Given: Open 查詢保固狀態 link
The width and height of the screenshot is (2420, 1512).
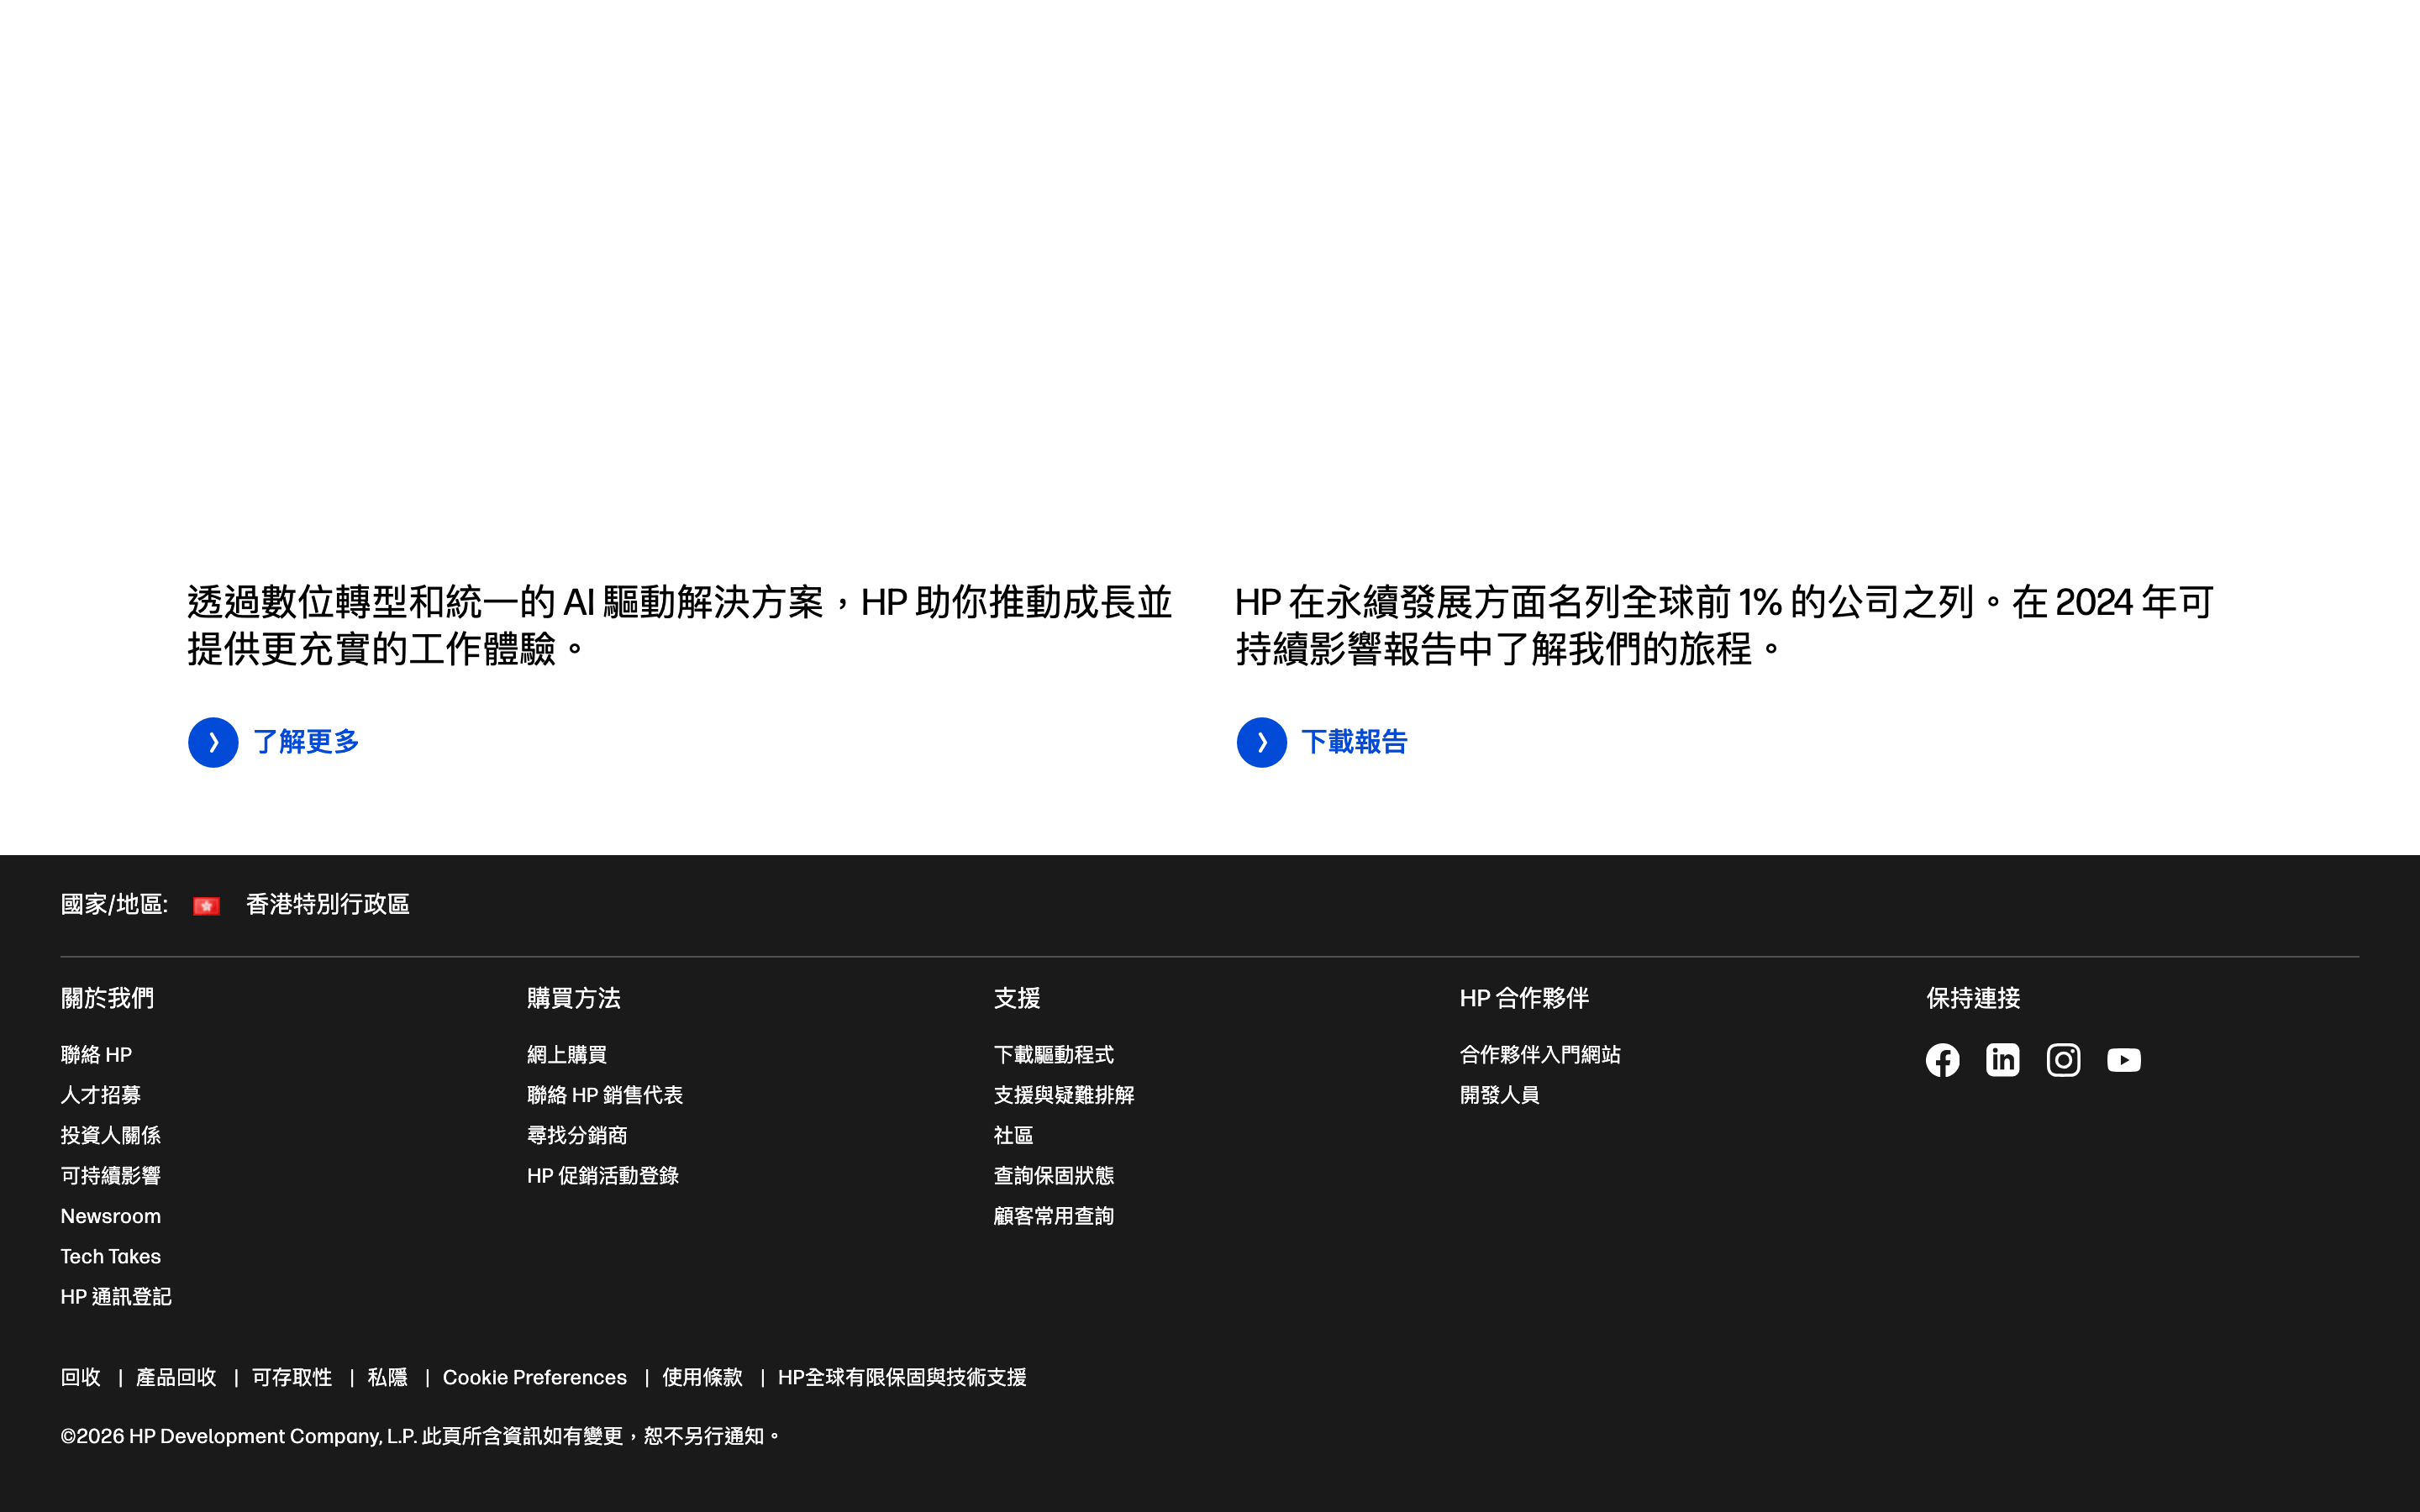Looking at the screenshot, I should [1054, 1176].
